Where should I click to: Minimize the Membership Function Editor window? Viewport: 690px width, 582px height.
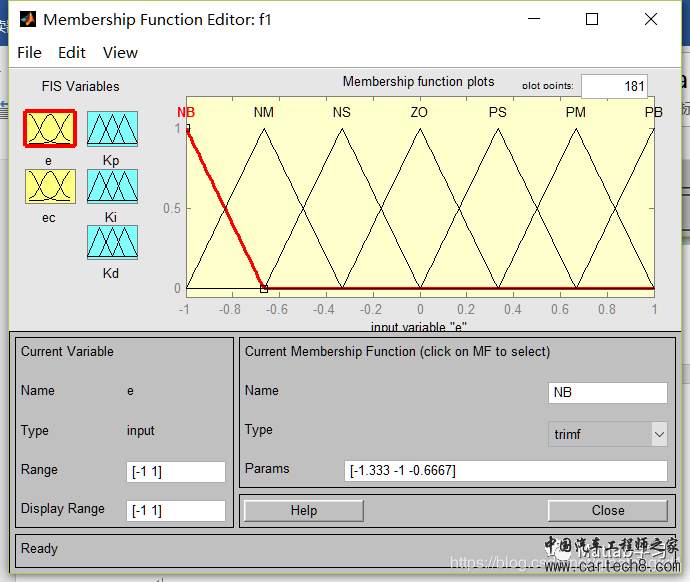[x=534, y=19]
